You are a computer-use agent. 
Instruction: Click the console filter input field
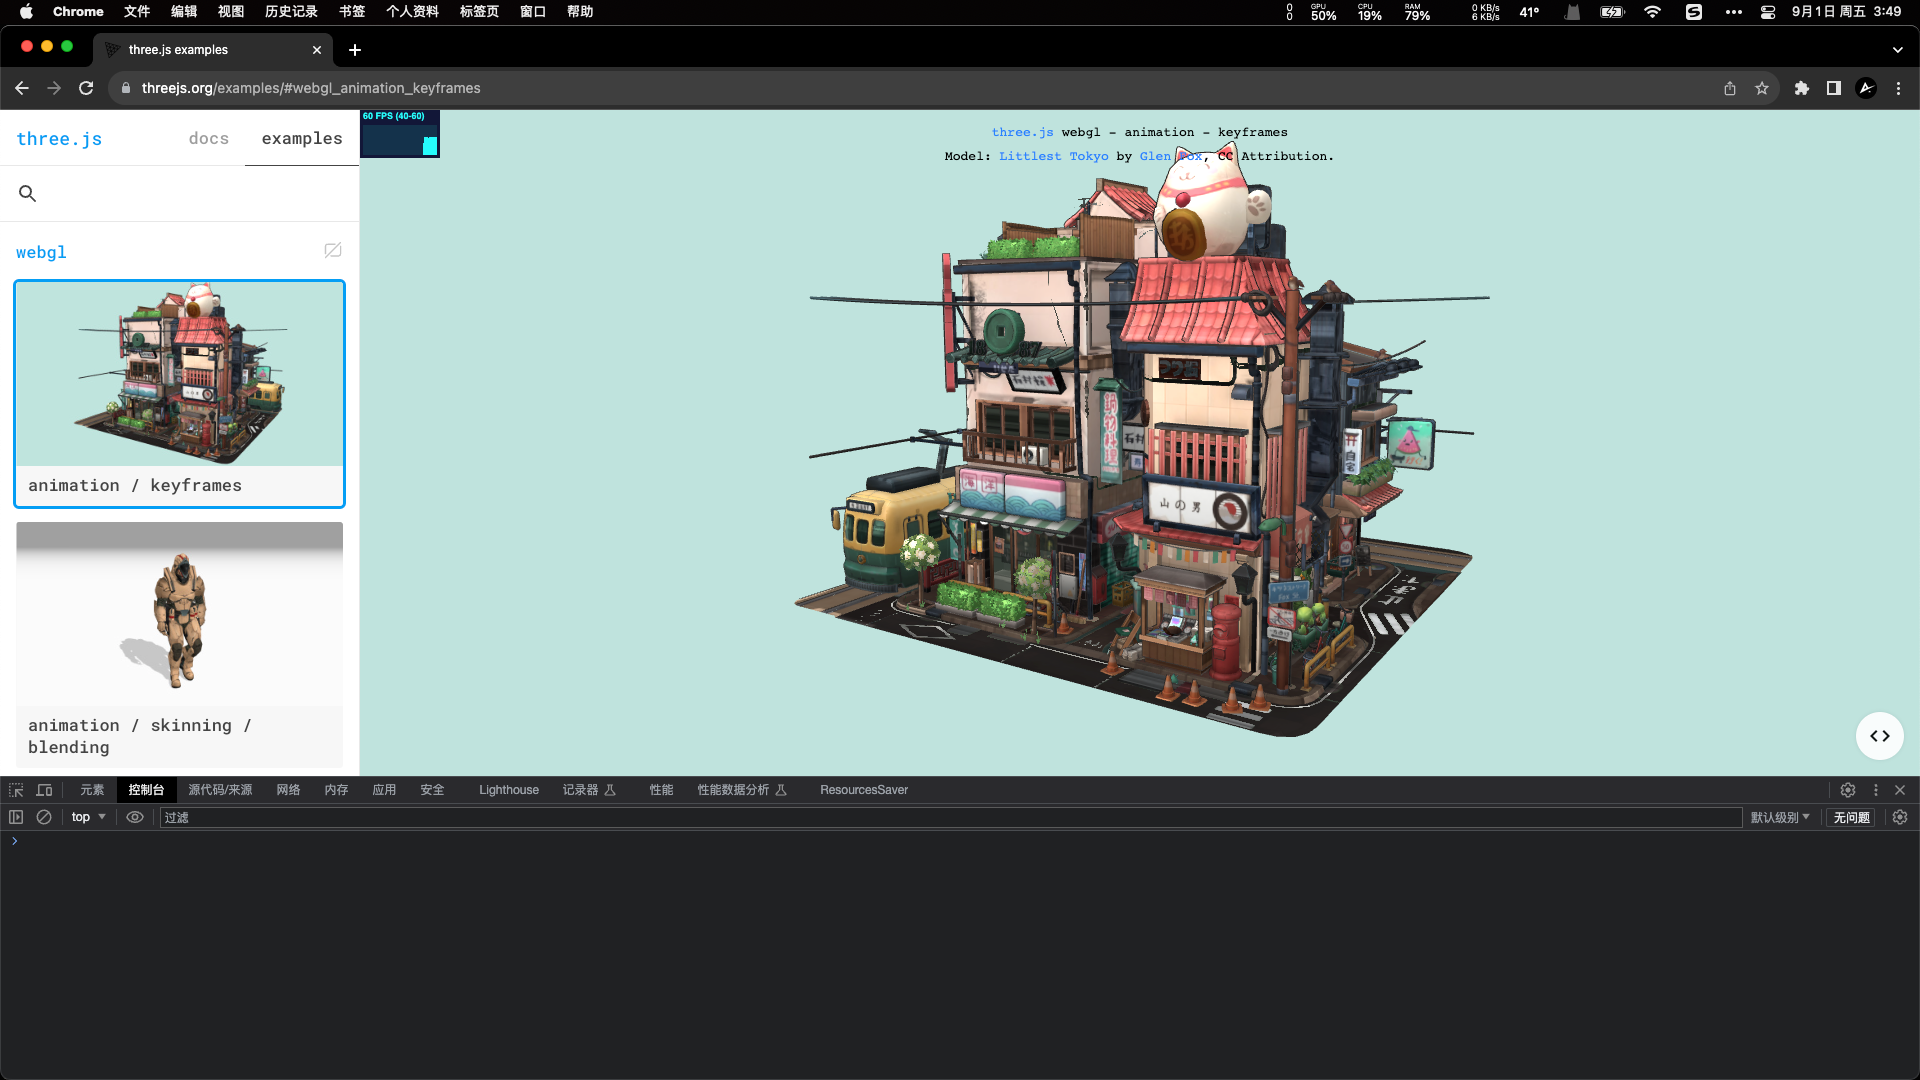(x=951, y=817)
